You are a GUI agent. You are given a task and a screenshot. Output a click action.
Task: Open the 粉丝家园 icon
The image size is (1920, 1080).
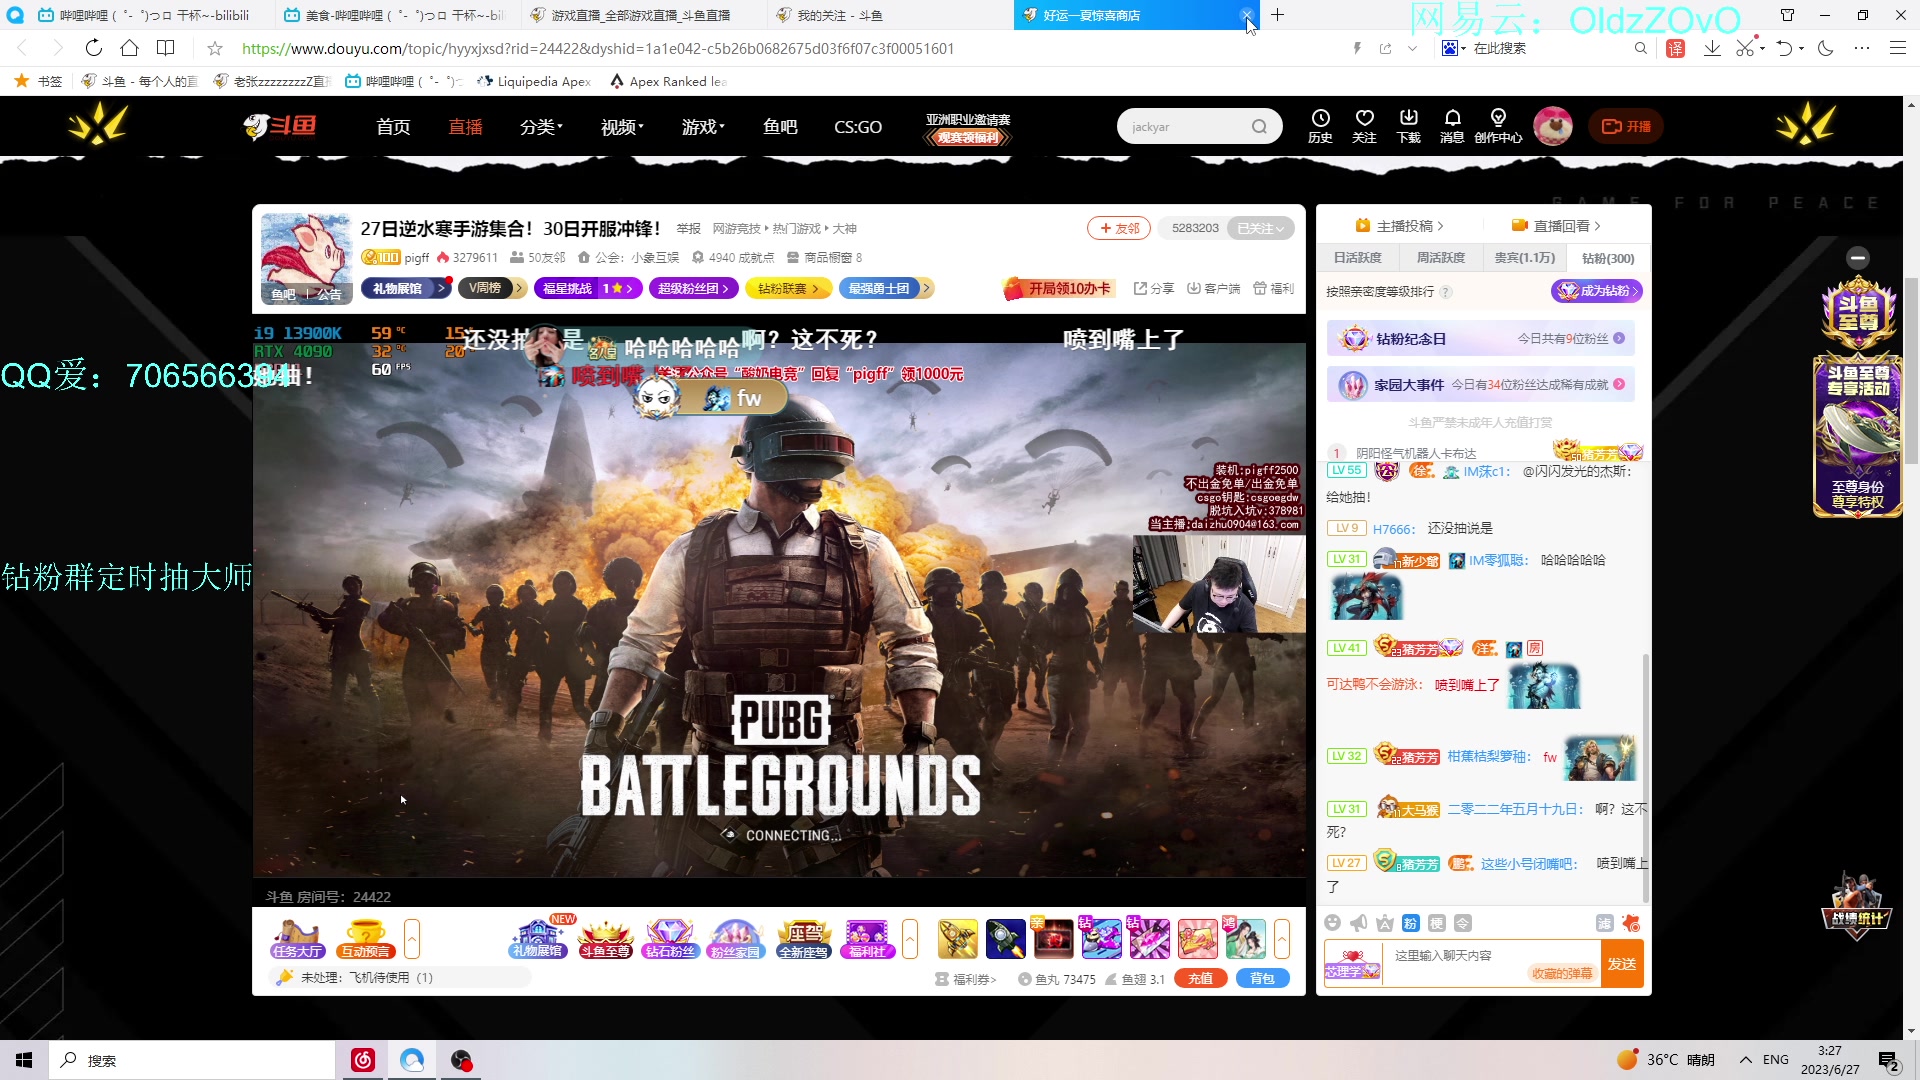point(735,939)
